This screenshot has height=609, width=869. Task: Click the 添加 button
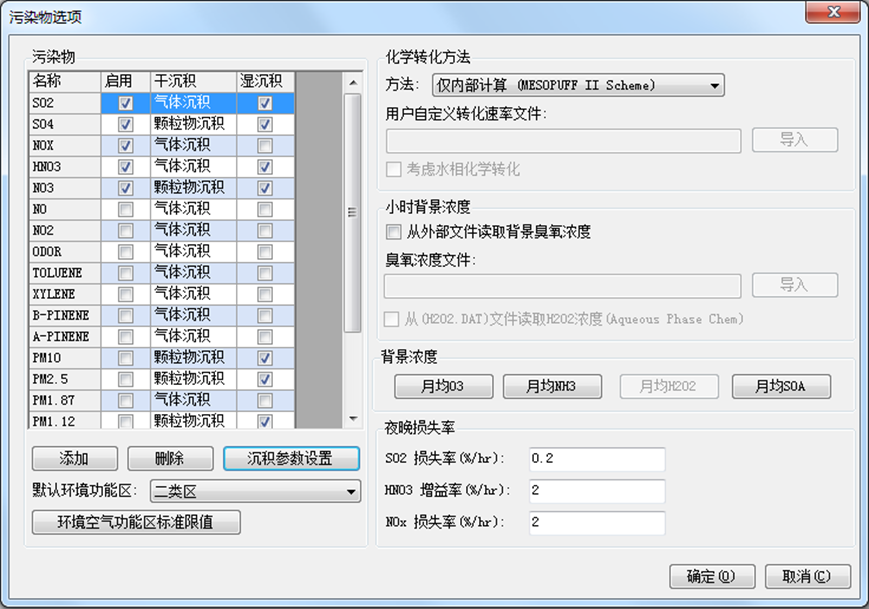tap(75, 458)
